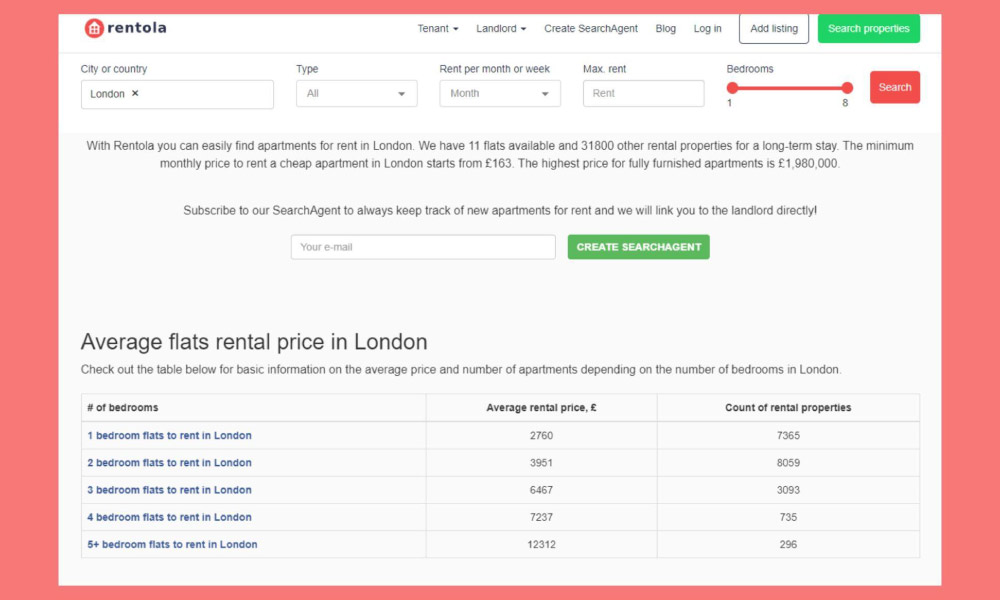1000x600 pixels.
Task: Open 3 bedroom flats to rent link
Action: click(x=170, y=490)
